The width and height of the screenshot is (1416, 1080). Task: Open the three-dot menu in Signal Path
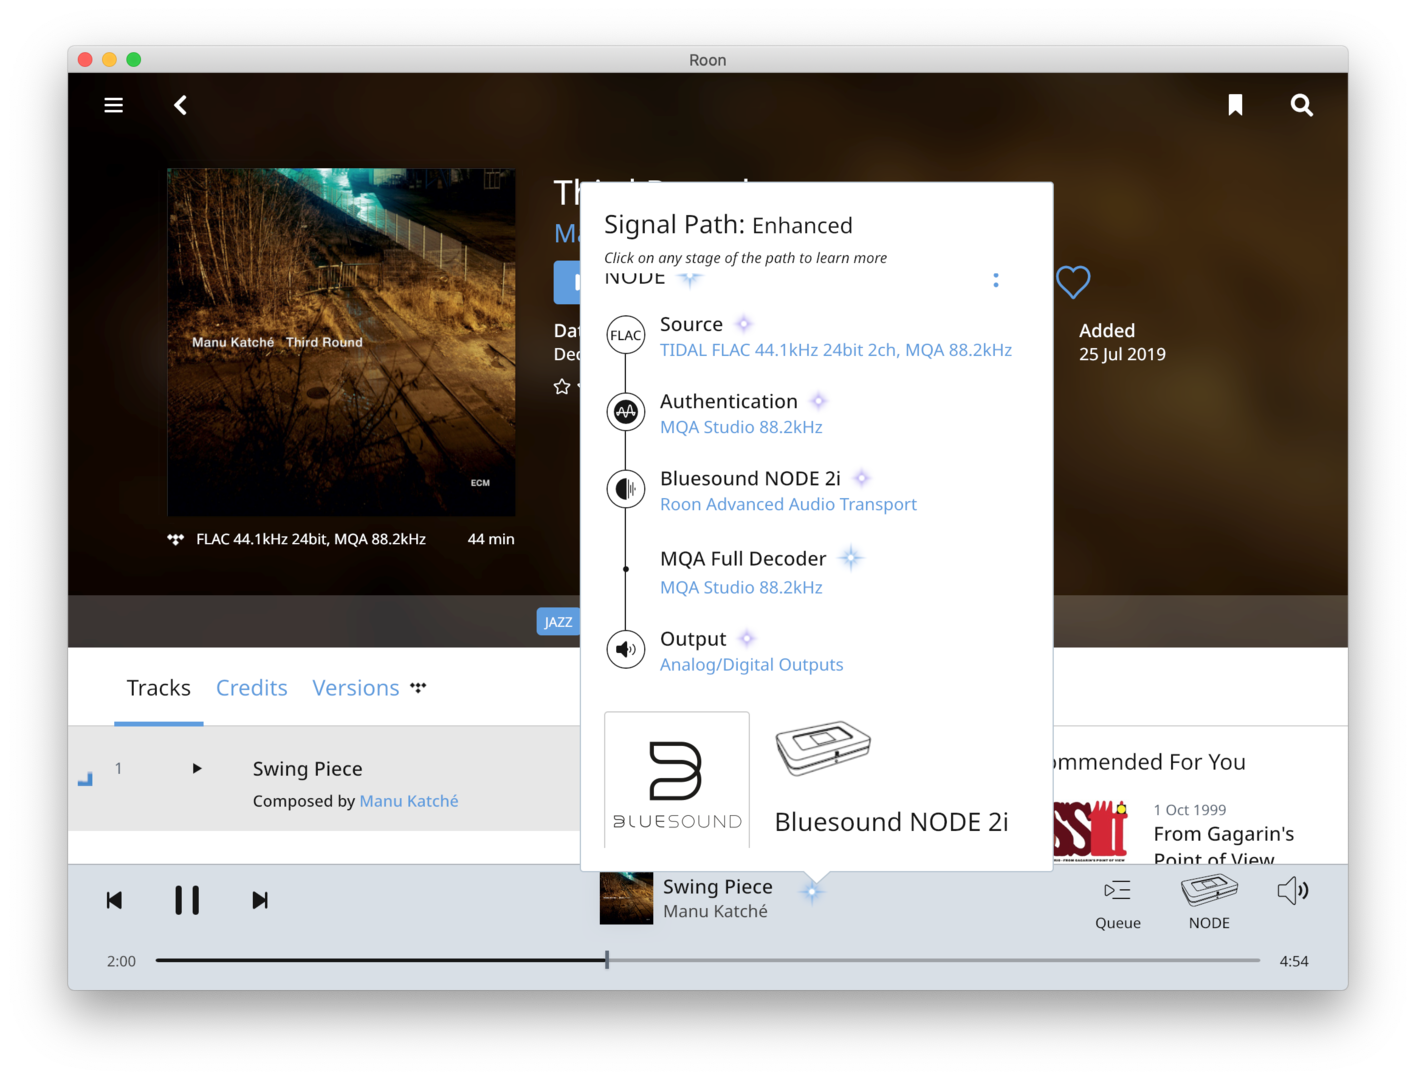point(995,280)
